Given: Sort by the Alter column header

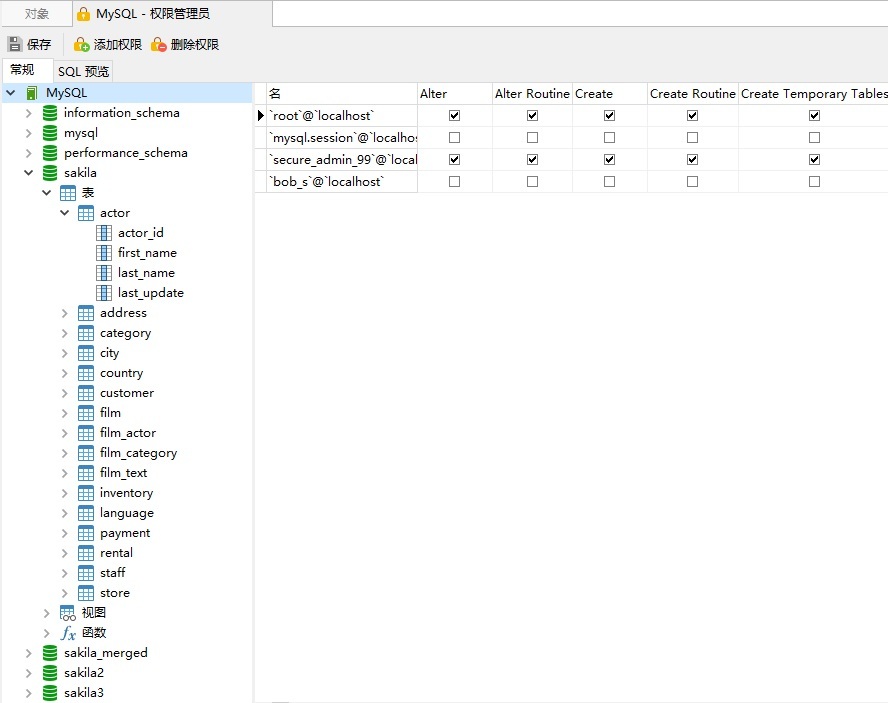Looking at the screenshot, I should pos(455,94).
